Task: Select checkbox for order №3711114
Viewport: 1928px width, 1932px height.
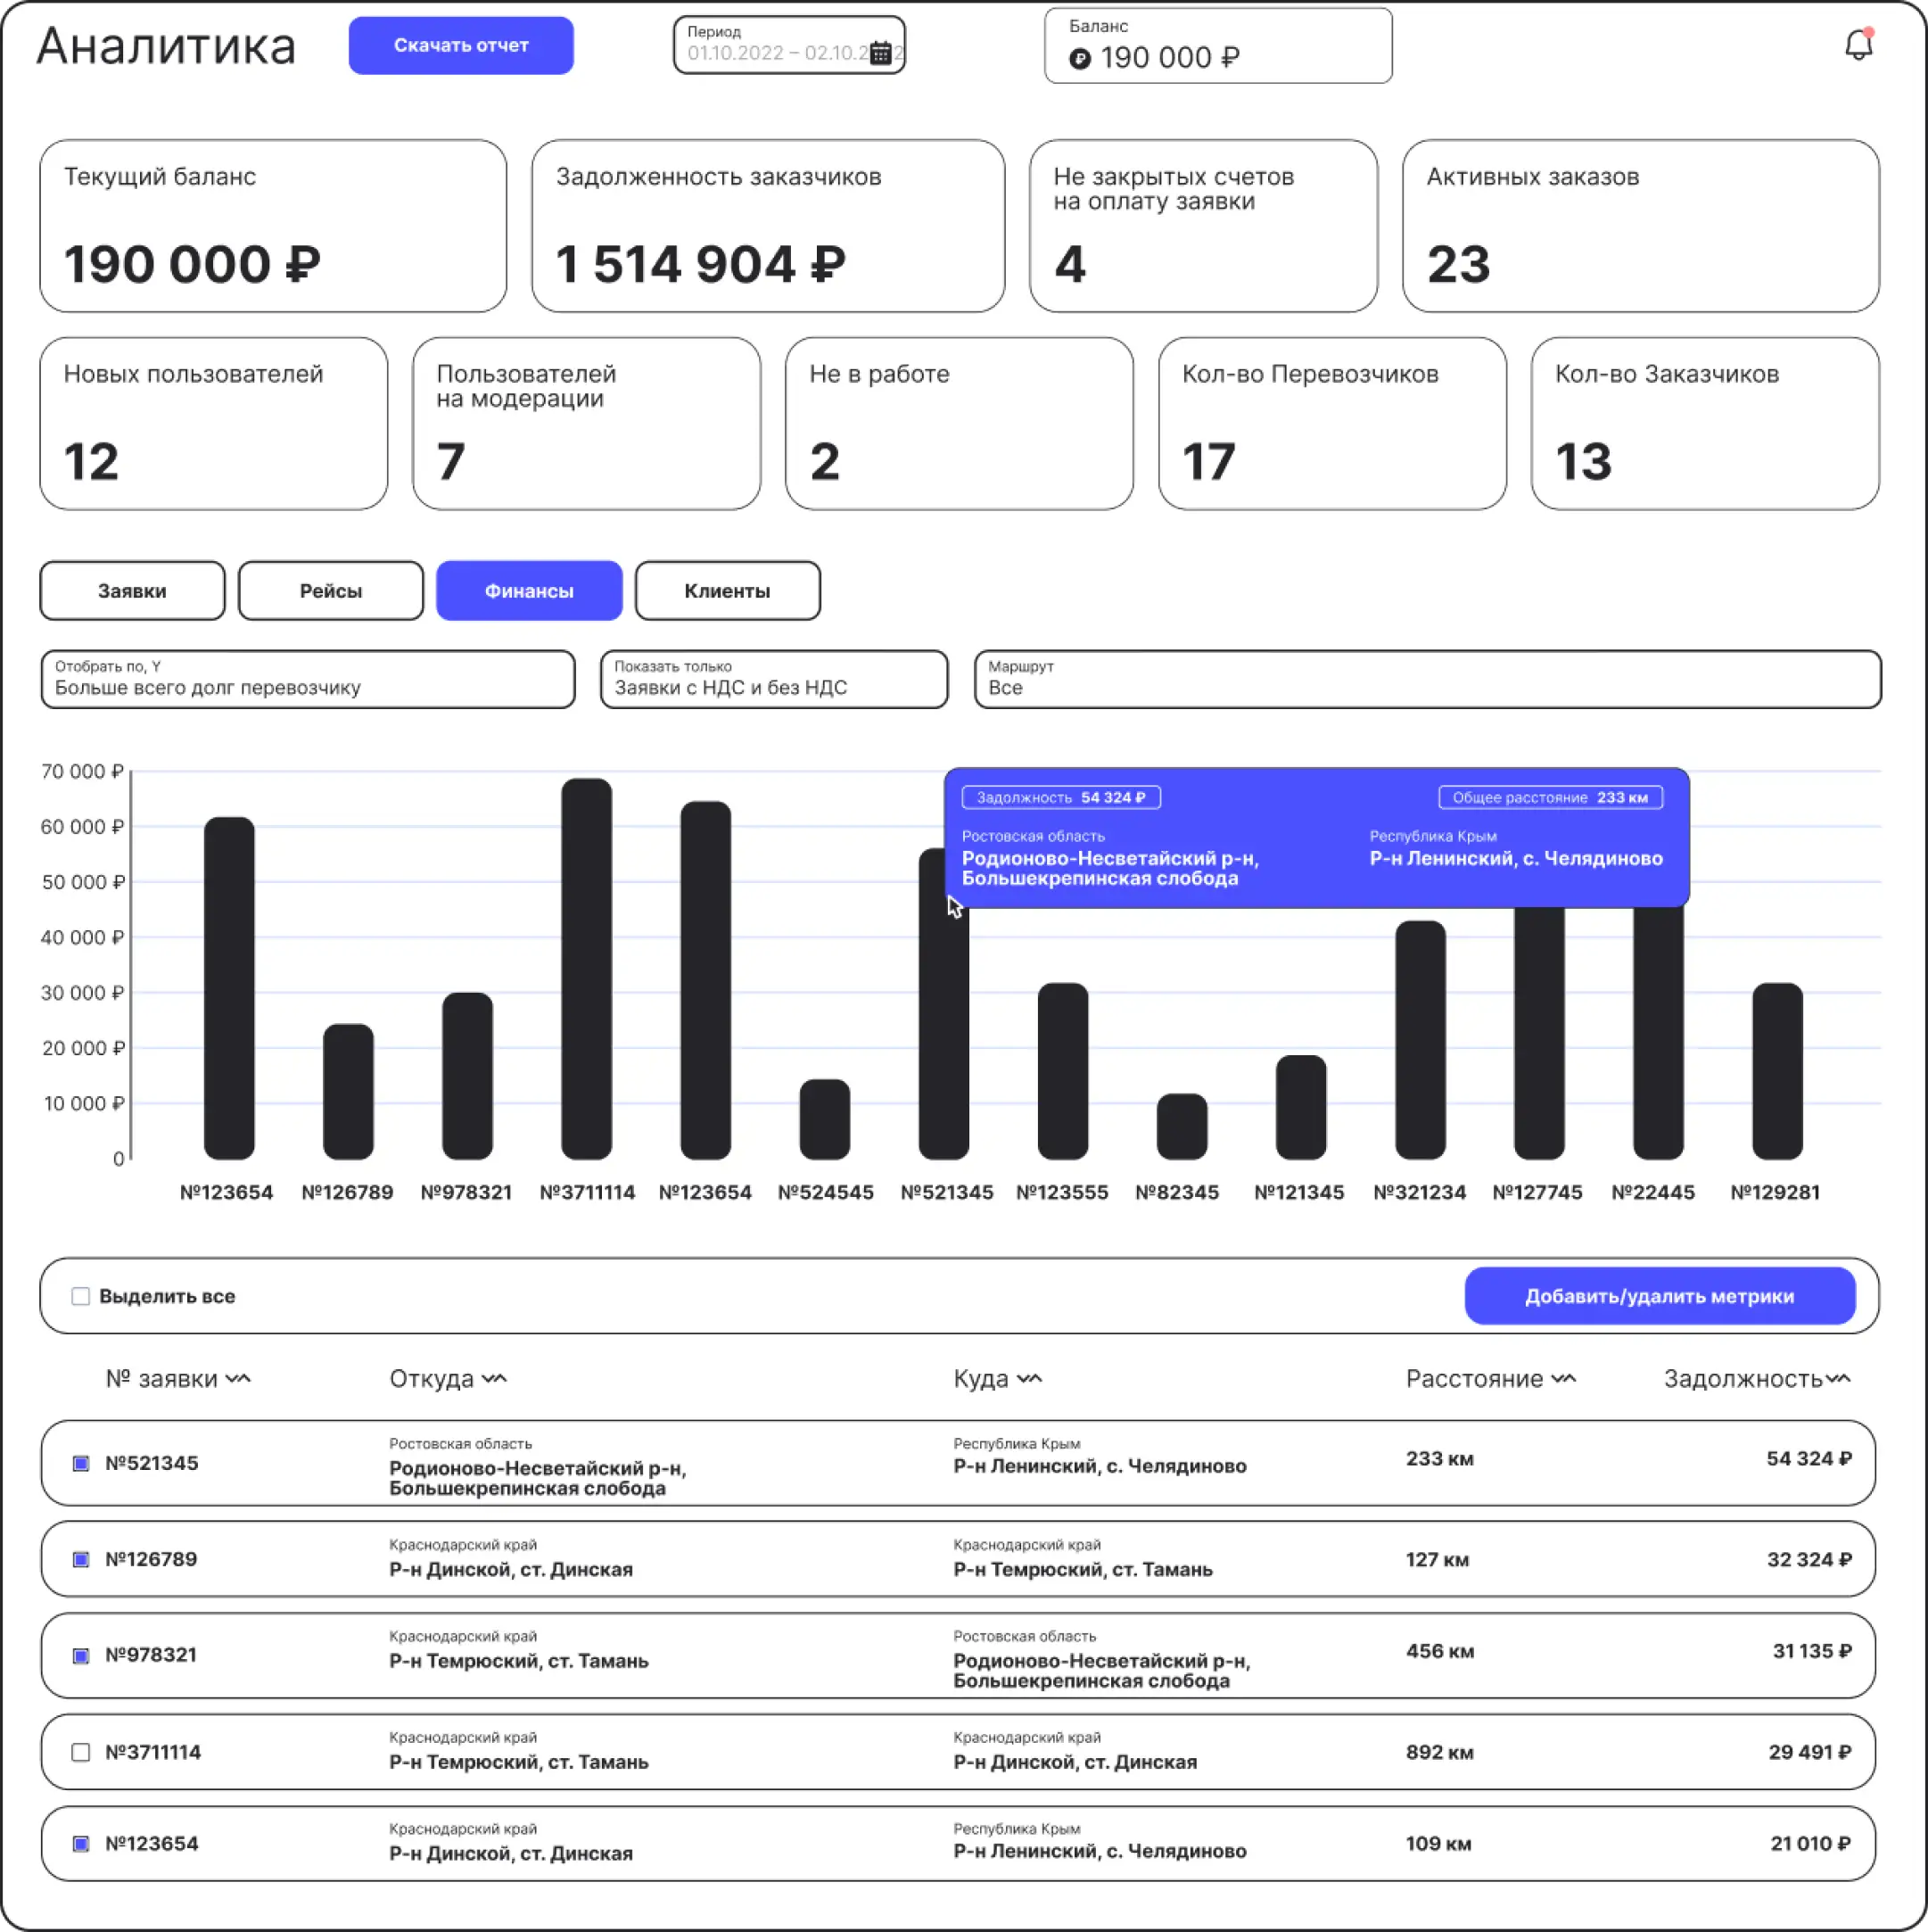Action: (x=81, y=1752)
